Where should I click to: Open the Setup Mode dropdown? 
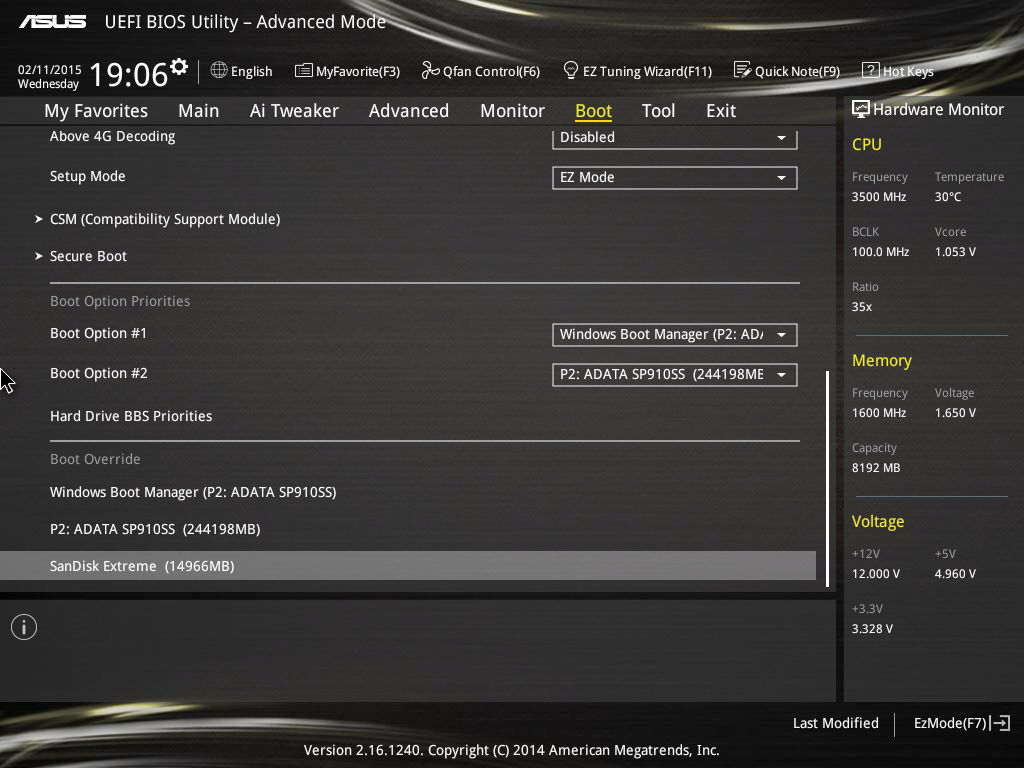pos(675,178)
